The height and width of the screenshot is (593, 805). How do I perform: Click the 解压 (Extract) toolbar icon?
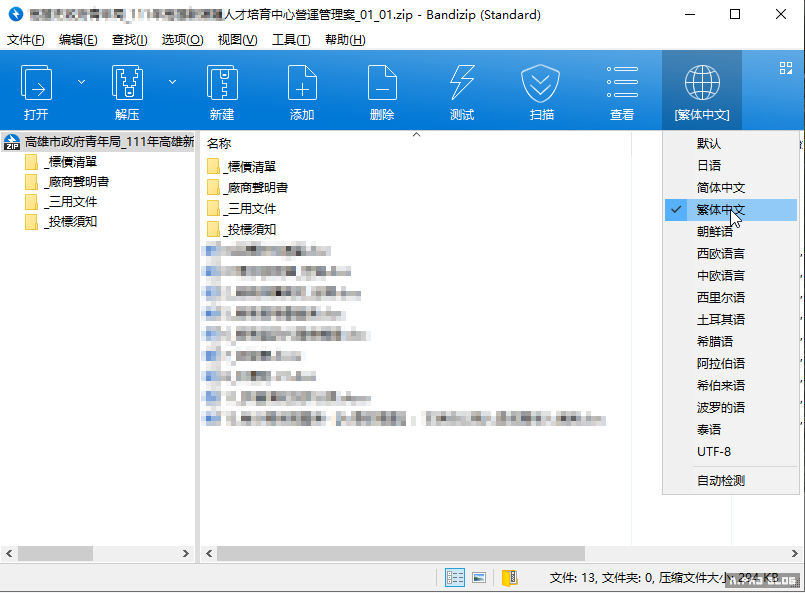tap(127, 90)
